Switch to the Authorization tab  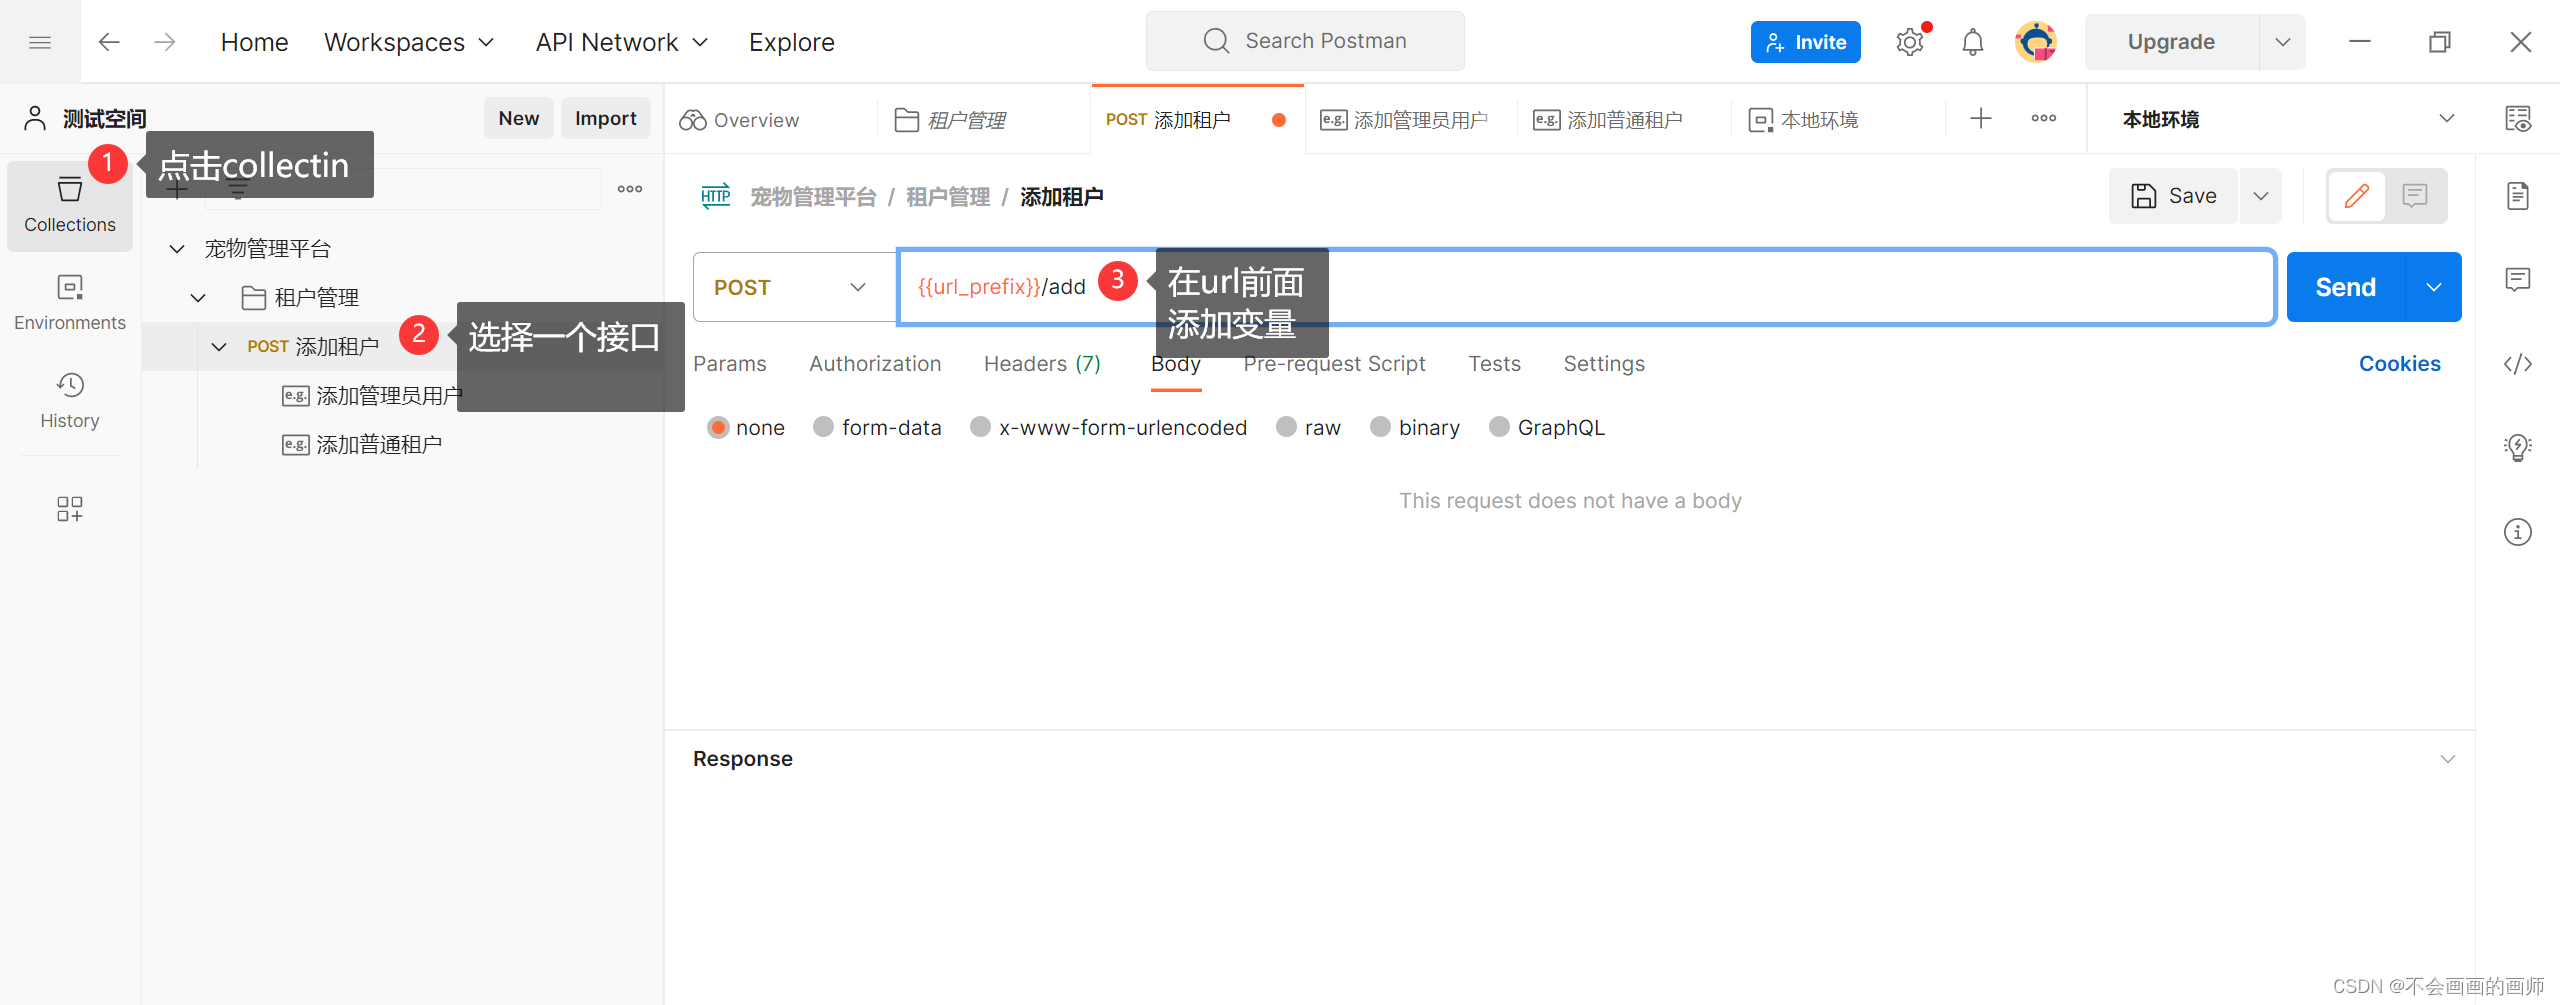pyautogui.click(x=874, y=363)
